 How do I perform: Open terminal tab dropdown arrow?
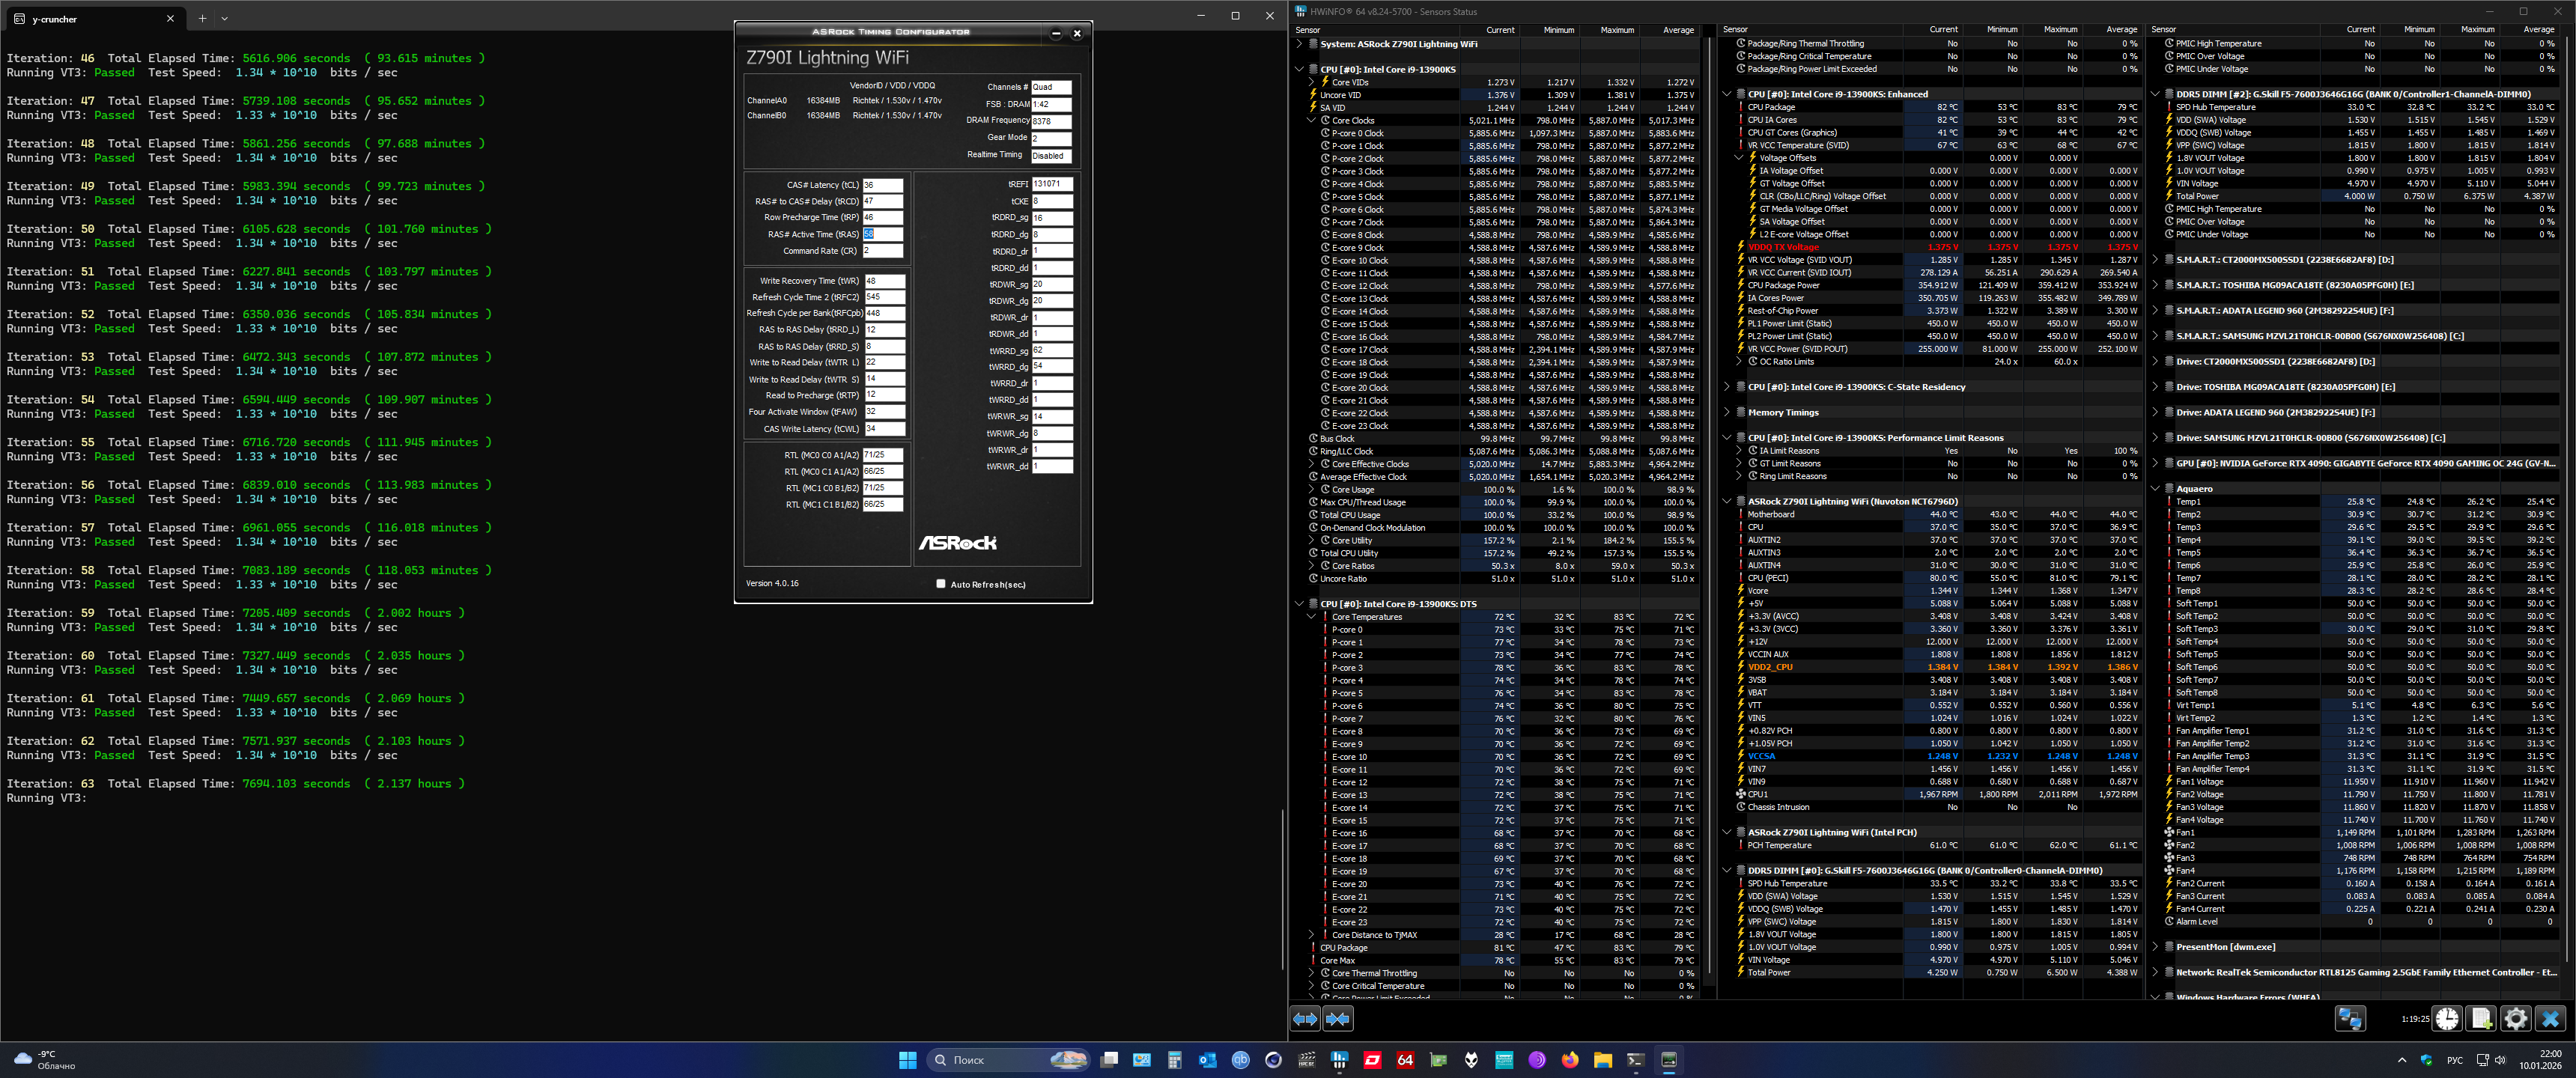pos(224,18)
